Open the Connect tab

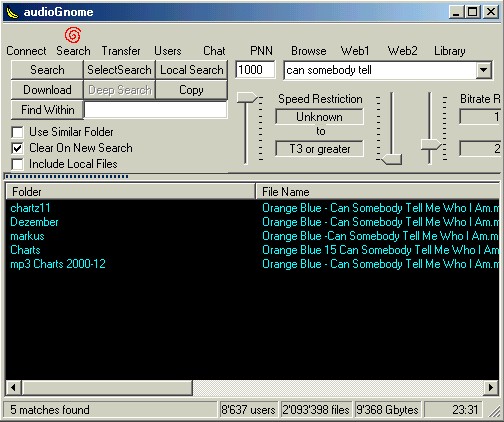click(26, 51)
